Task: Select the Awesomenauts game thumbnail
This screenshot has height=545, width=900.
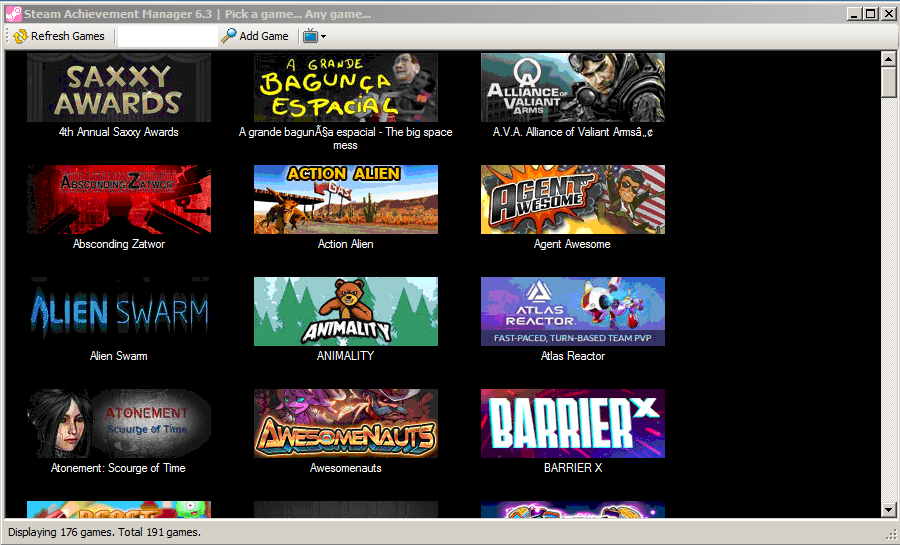Action: point(346,423)
